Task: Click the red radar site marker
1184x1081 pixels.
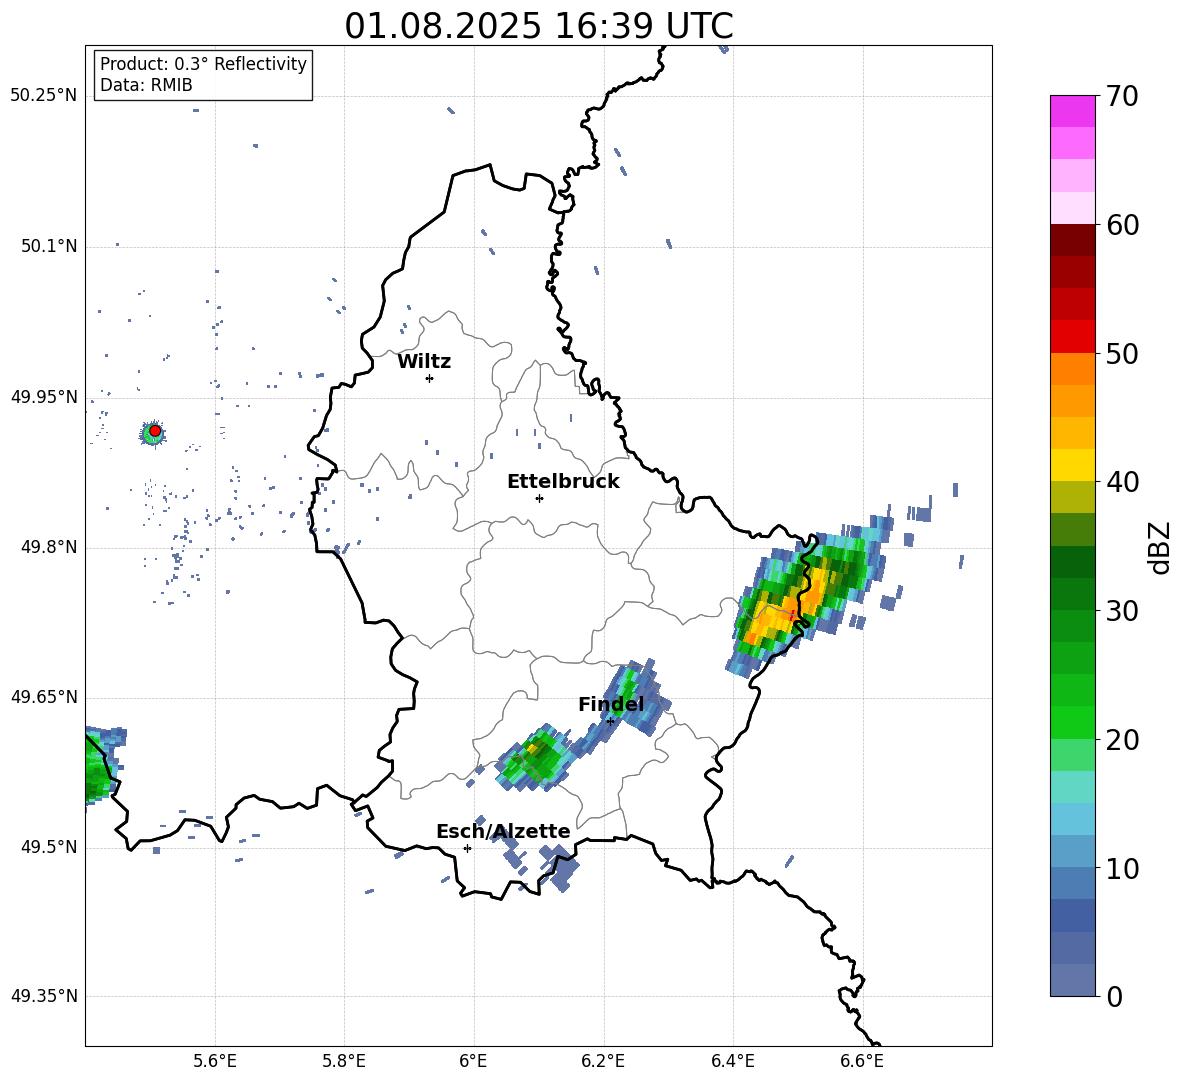Action: coord(155,431)
